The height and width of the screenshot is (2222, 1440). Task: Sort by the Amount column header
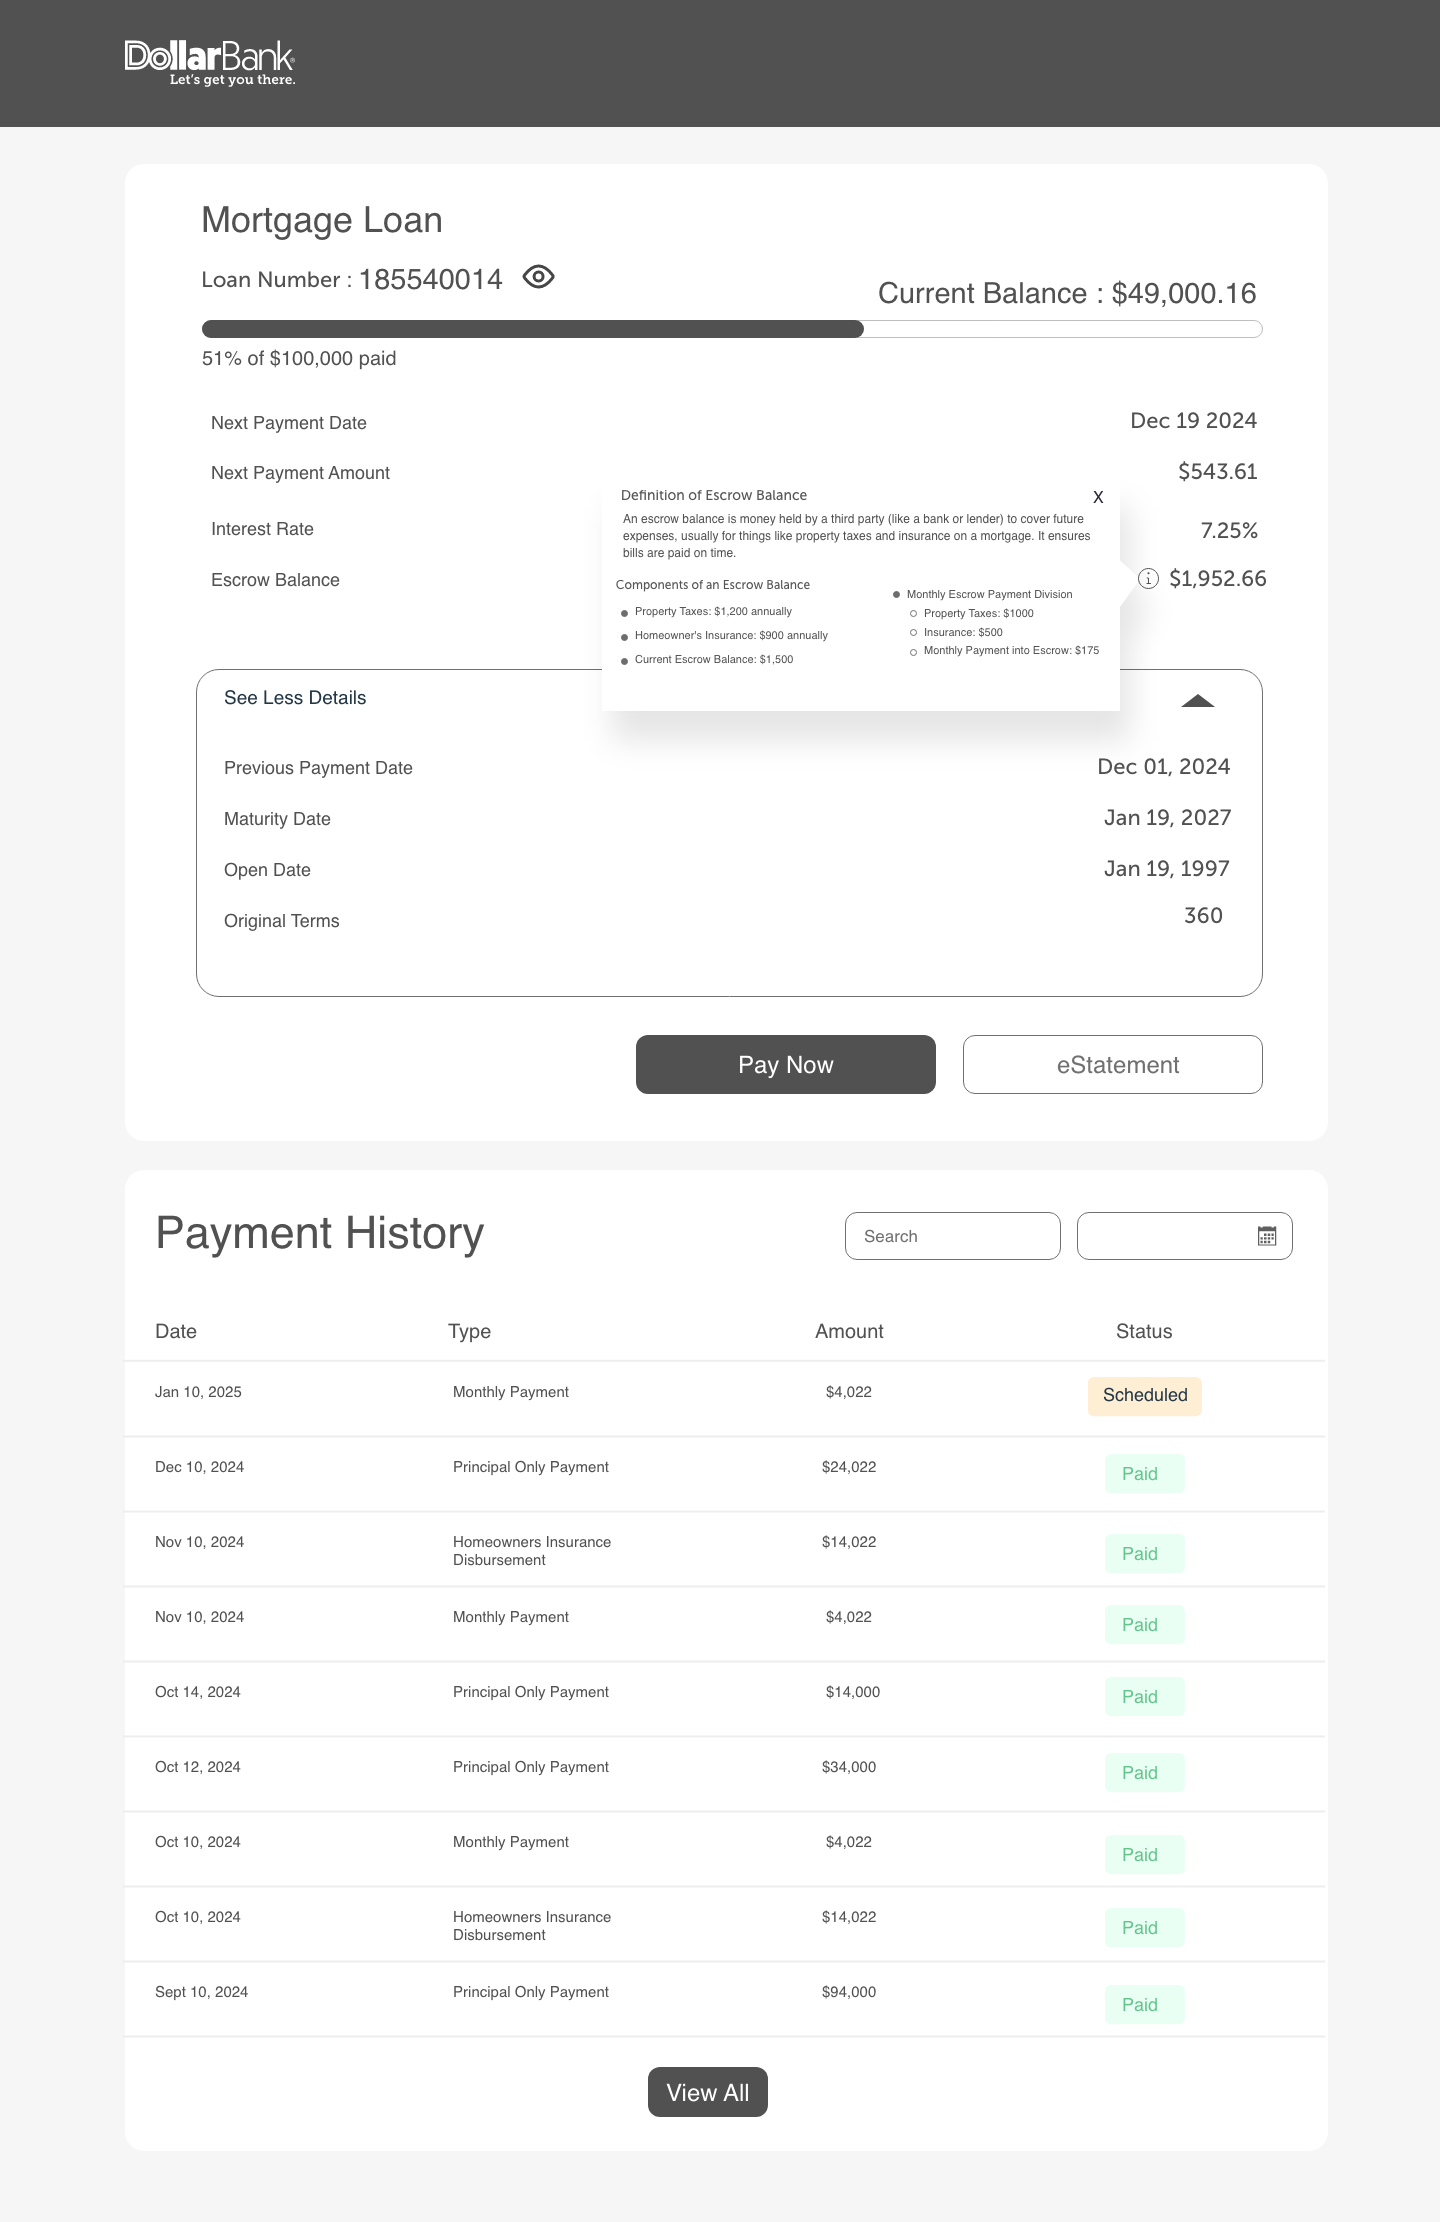[x=849, y=1331]
